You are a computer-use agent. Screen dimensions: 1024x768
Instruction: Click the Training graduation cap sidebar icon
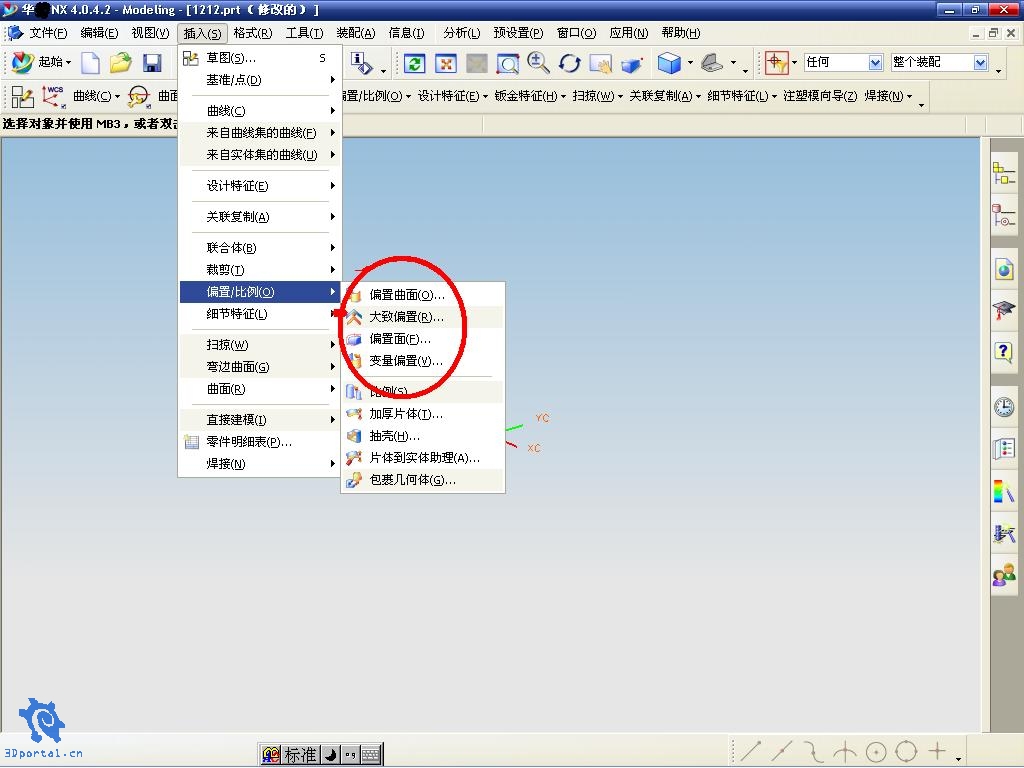pos(1004,310)
